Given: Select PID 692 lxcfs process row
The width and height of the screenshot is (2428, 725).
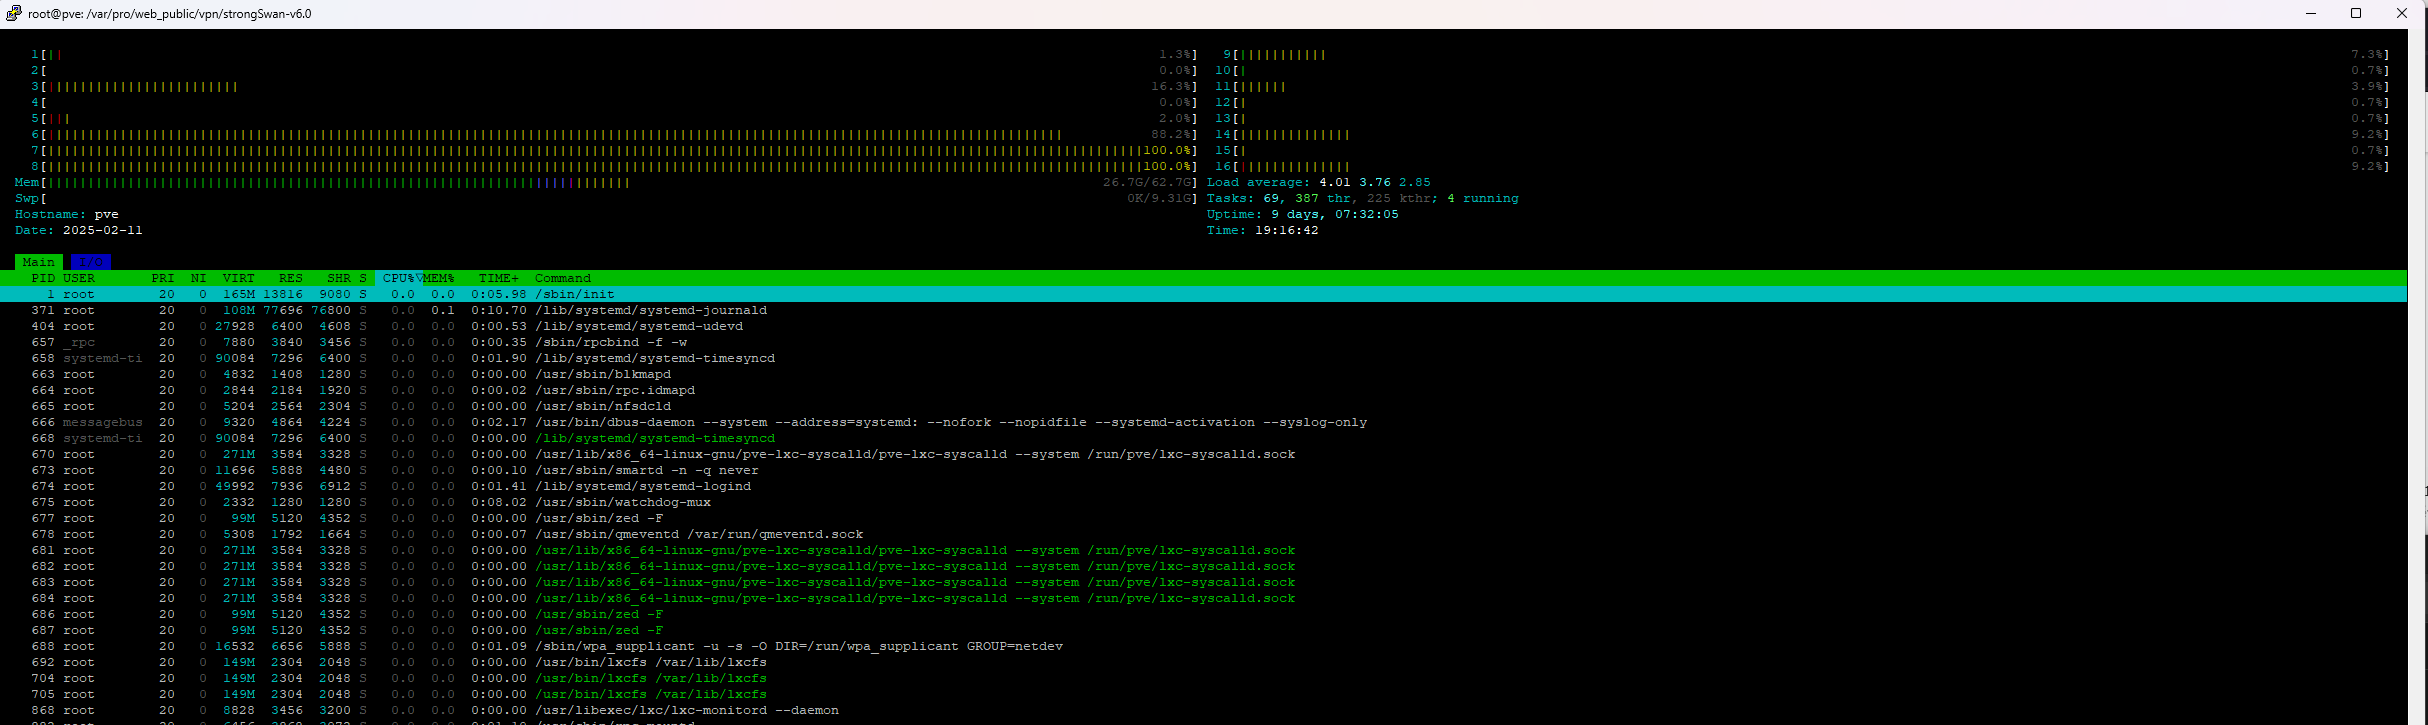Looking at the screenshot, I should [x=1203, y=662].
